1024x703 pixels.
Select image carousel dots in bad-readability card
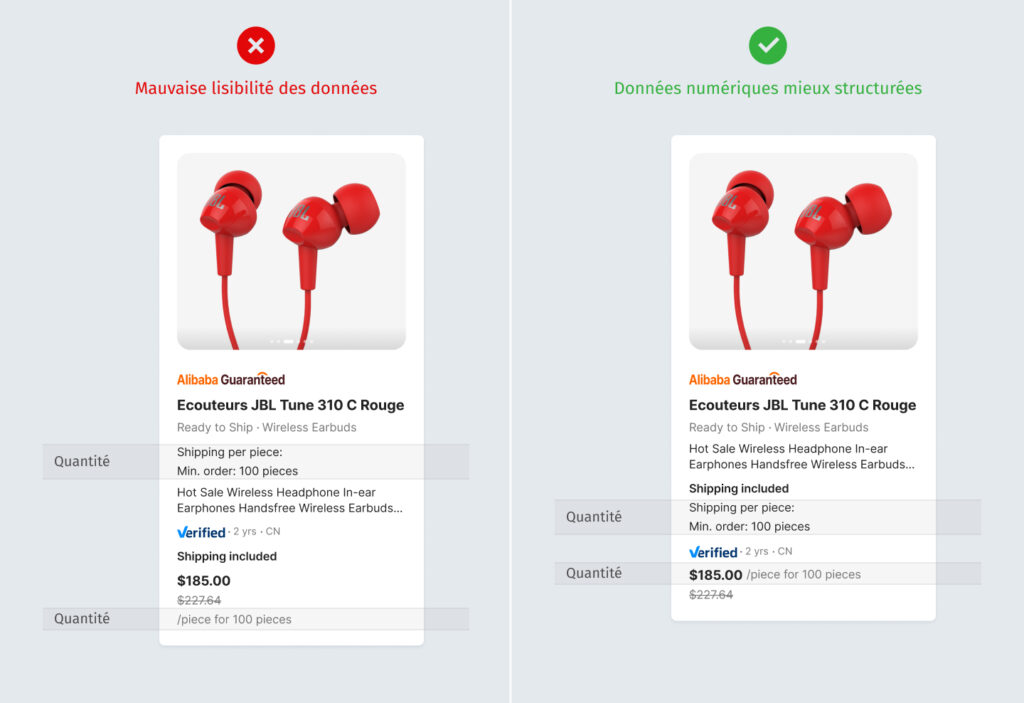point(291,341)
